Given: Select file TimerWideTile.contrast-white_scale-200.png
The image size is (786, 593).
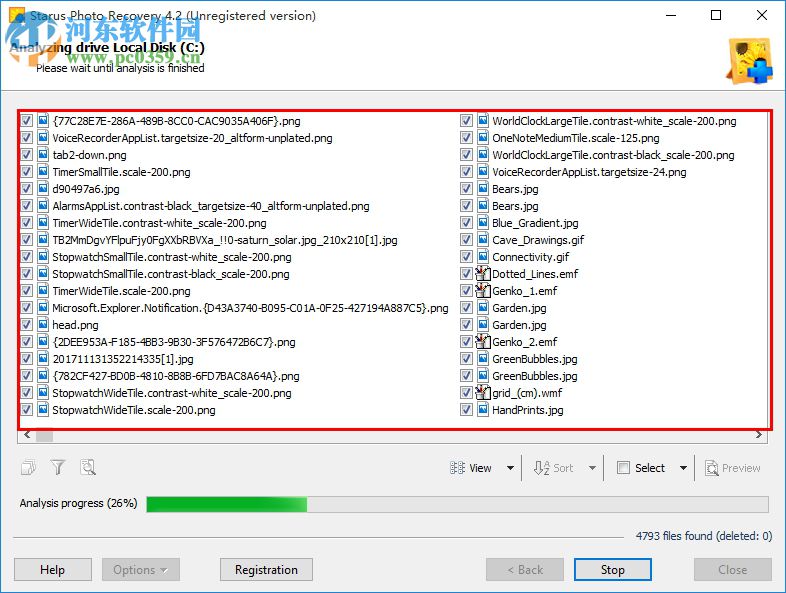Looking at the screenshot, I should click(x=159, y=223).
